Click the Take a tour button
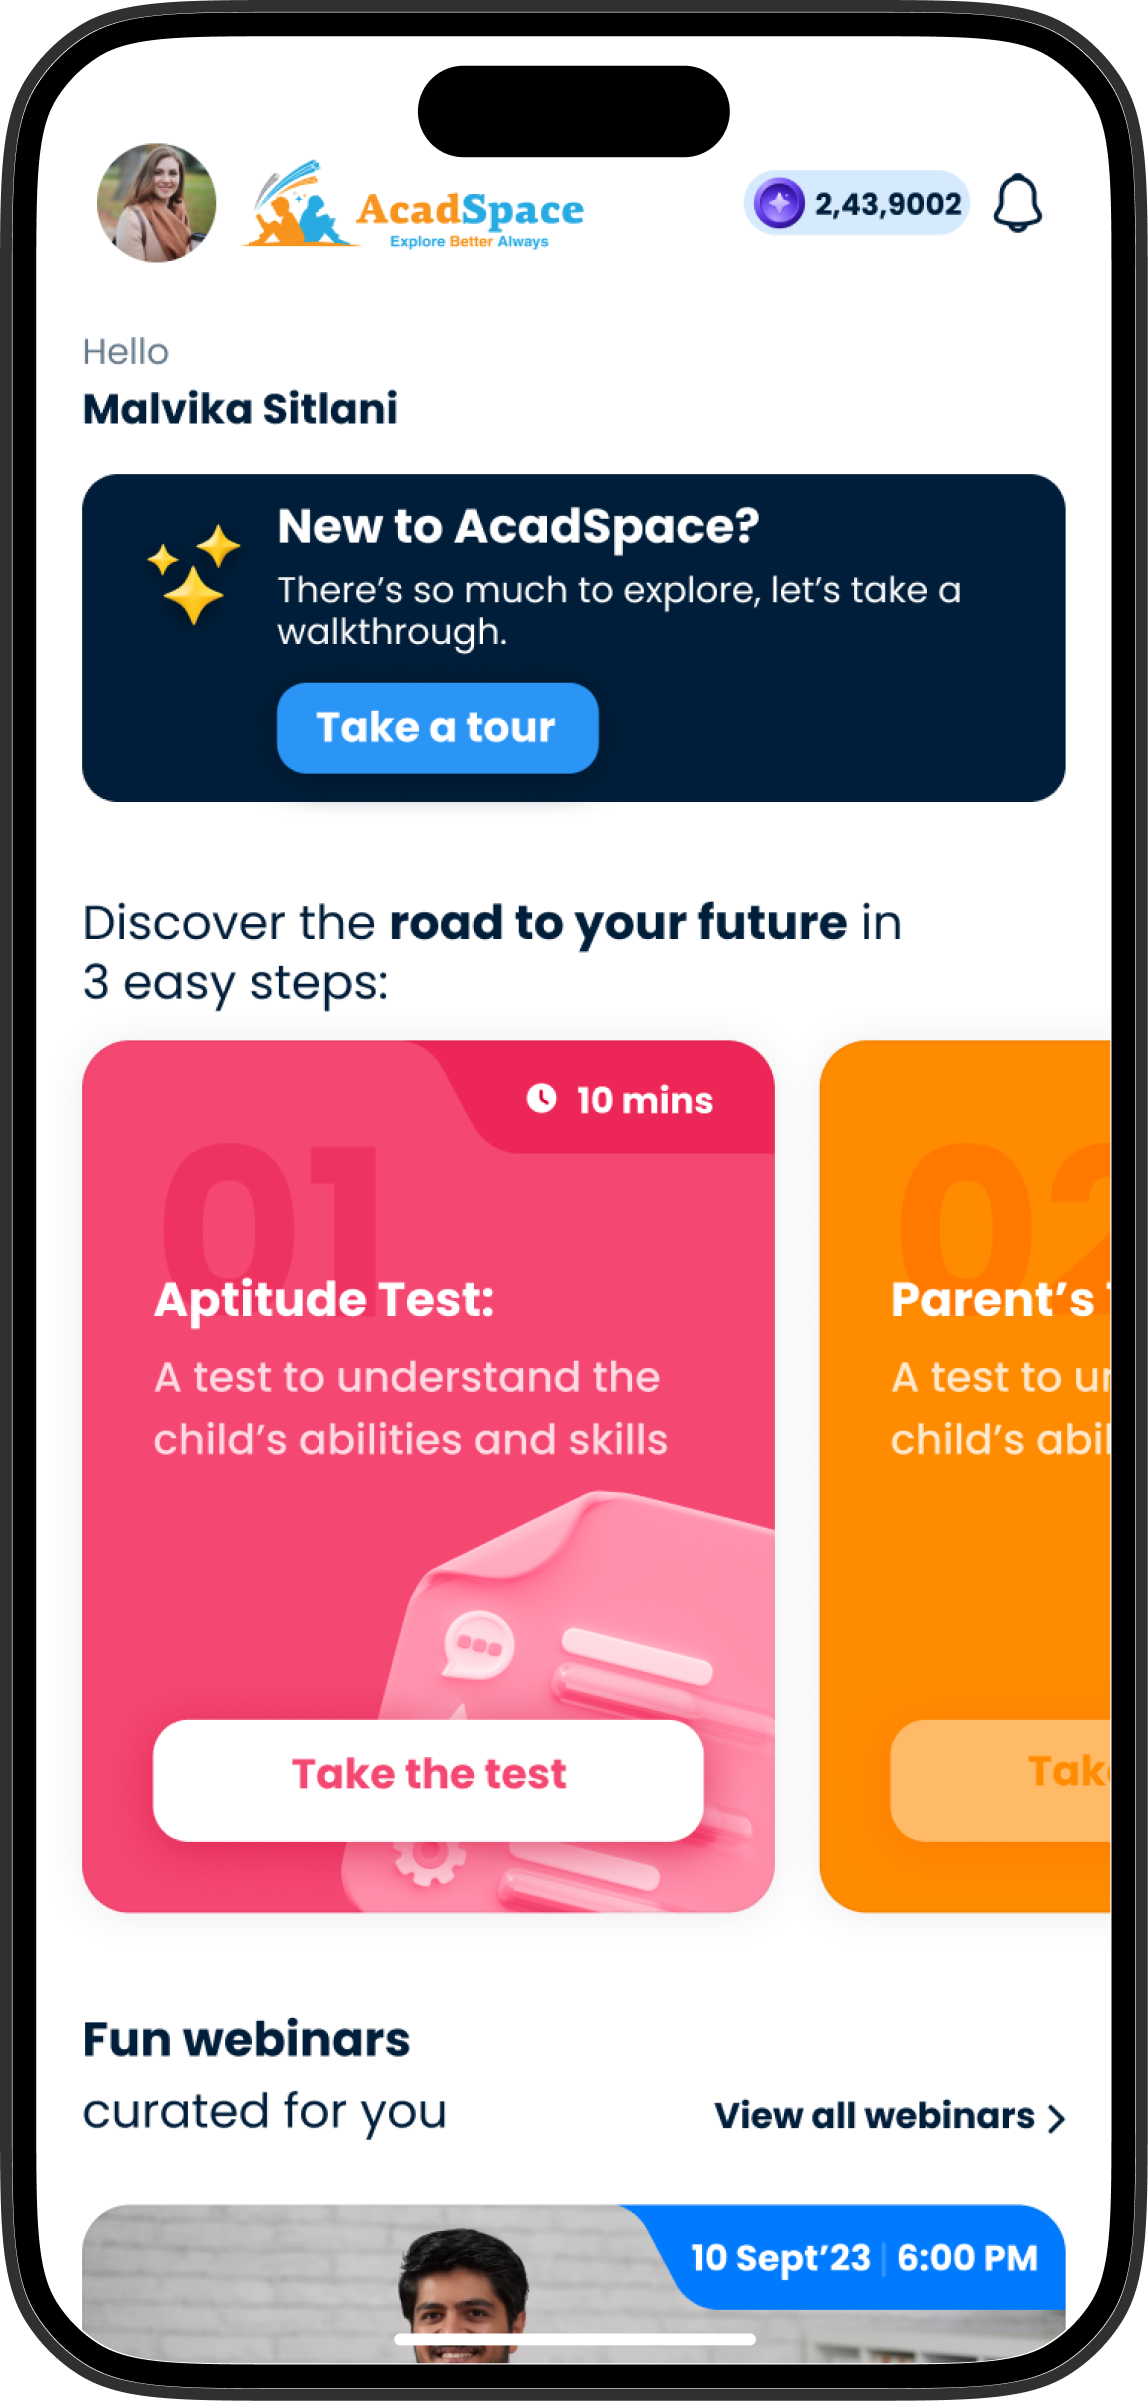 [x=437, y=728]
